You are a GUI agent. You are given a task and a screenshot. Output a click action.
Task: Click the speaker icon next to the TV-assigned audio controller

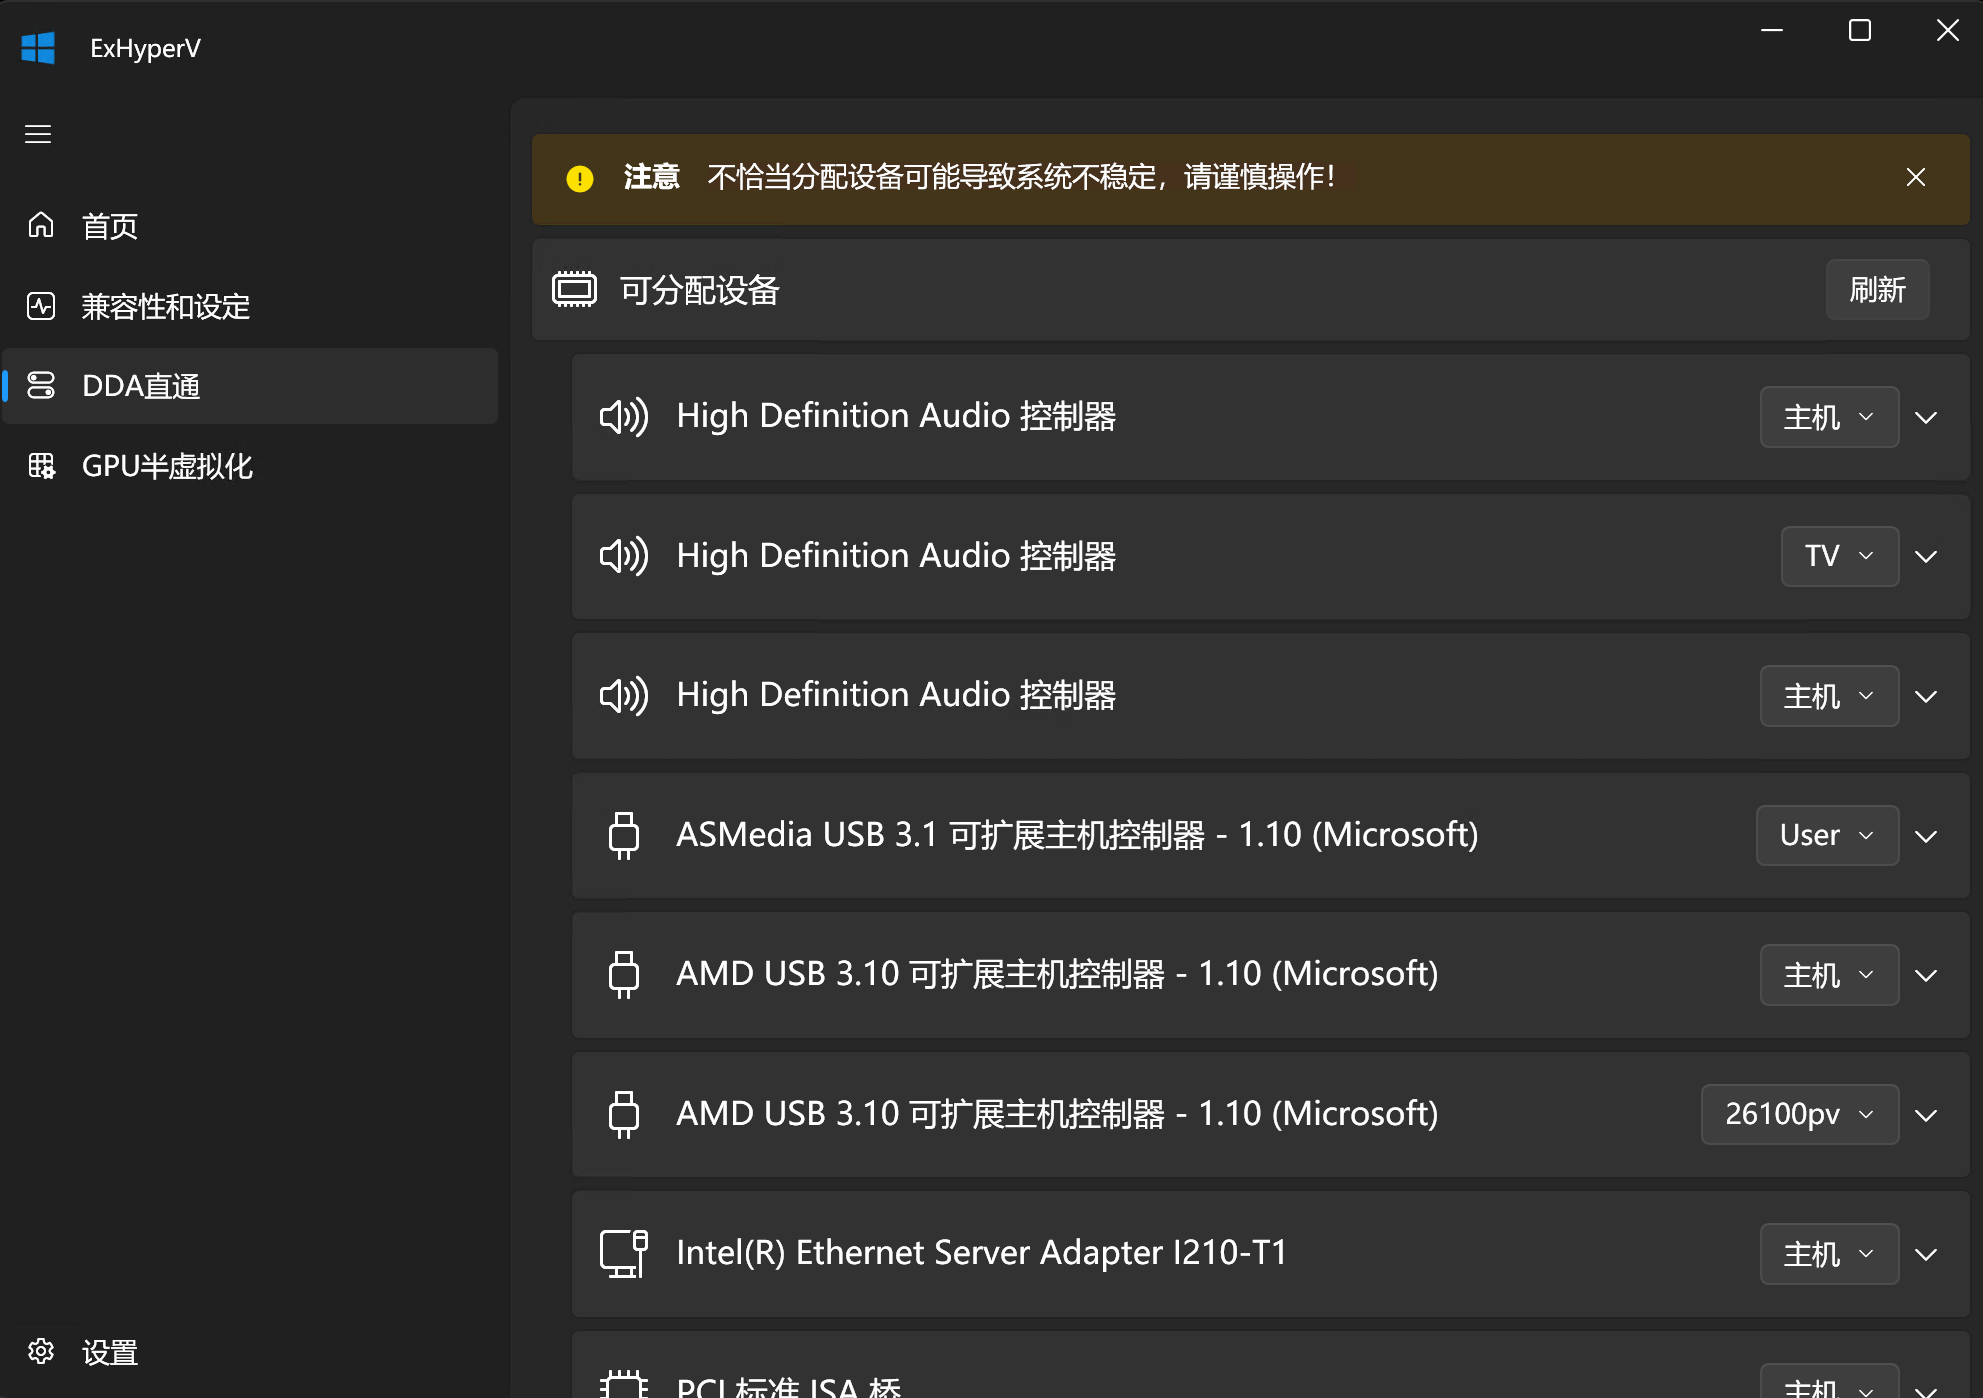[x=624, y=556]
